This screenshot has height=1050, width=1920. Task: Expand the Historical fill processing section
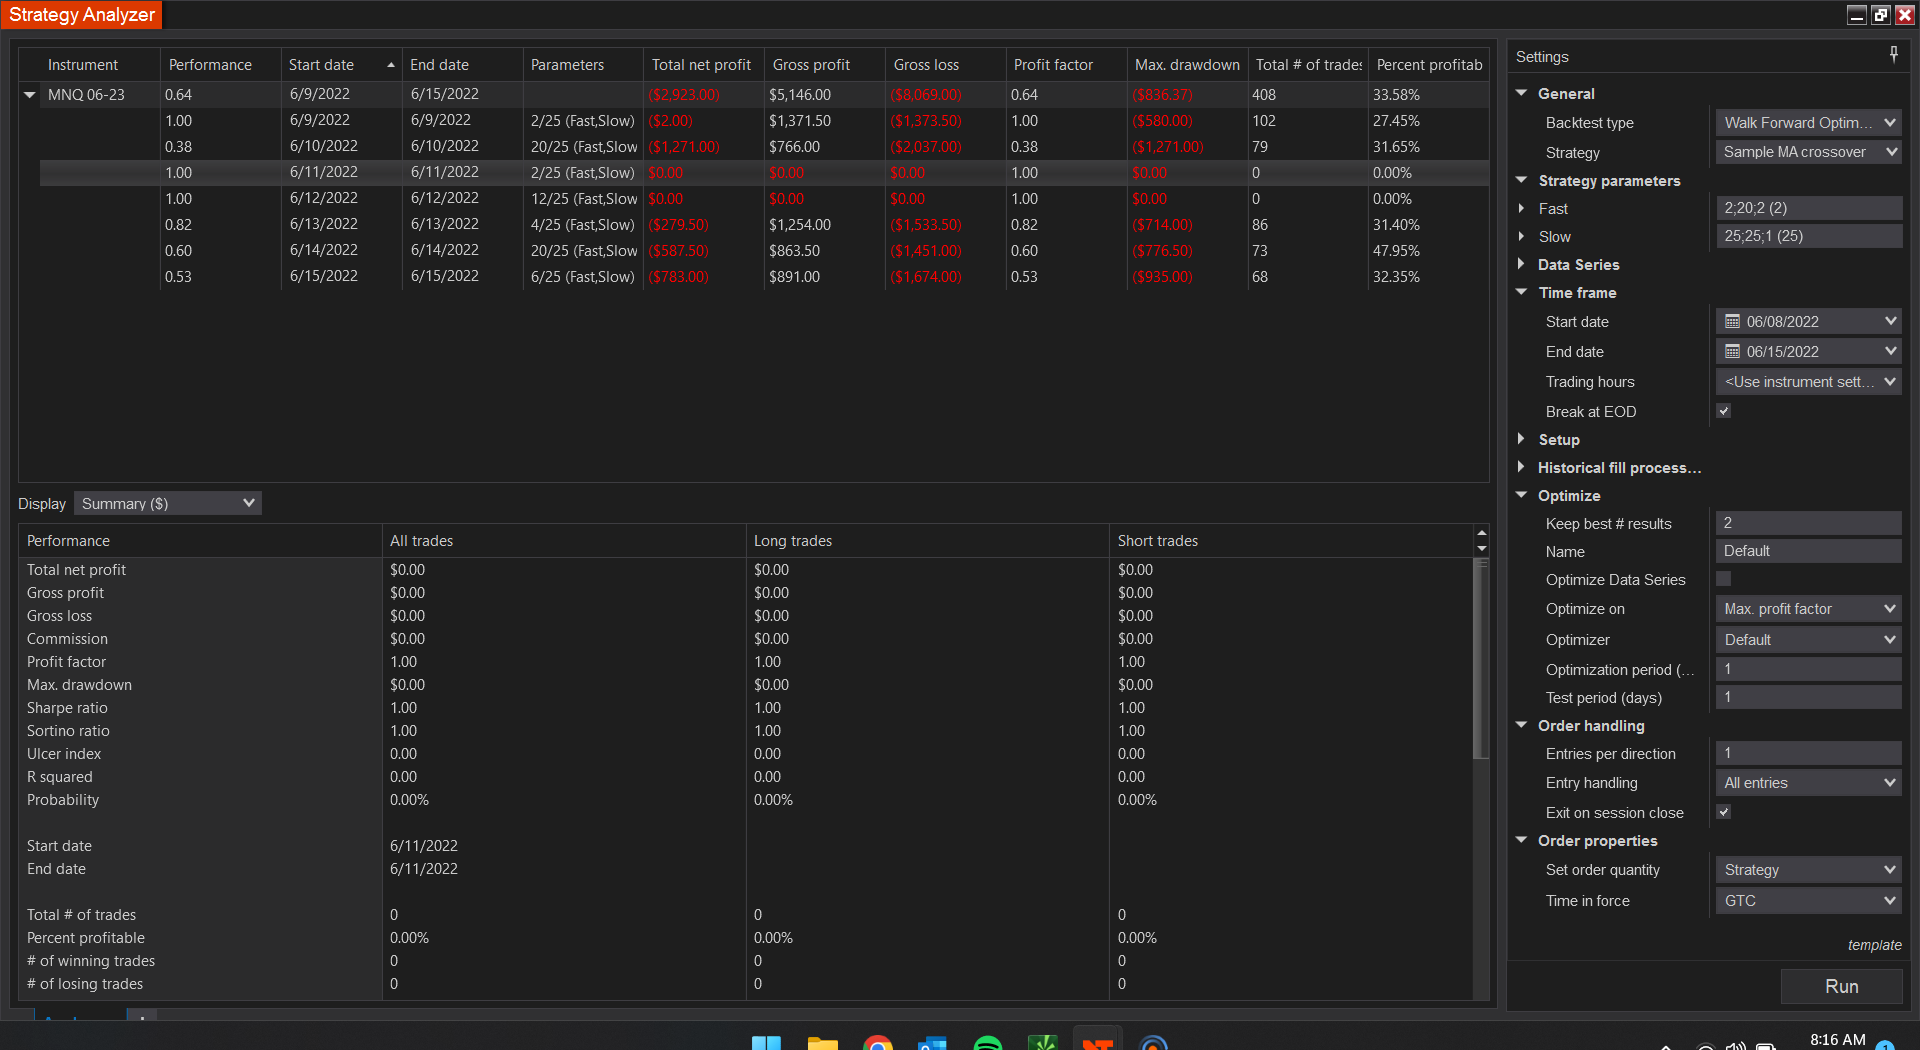tap(1522, 467)
